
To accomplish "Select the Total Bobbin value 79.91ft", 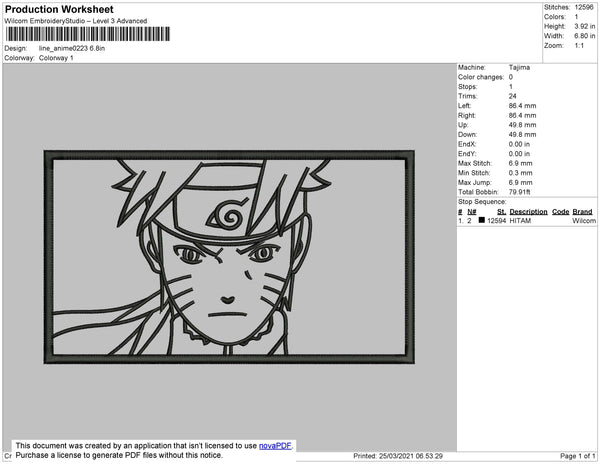I will point(519,192).
